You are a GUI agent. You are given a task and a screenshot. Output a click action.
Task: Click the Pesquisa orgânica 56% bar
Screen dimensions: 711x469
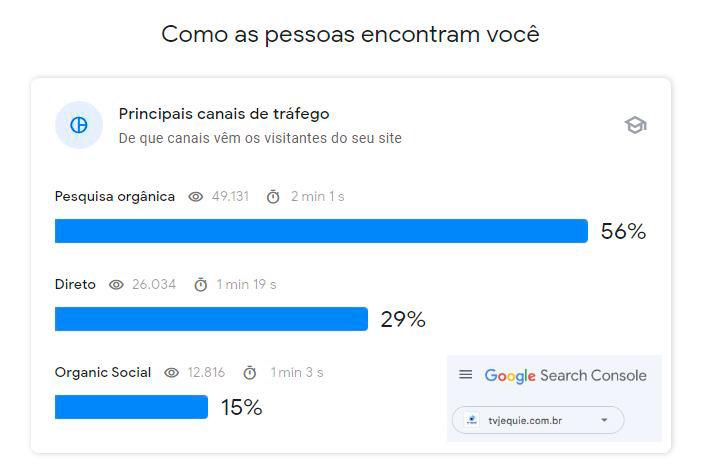[320, 231]
